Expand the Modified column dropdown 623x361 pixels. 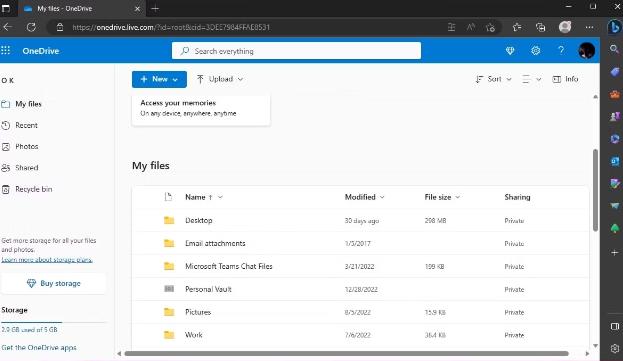click(382, 197)
